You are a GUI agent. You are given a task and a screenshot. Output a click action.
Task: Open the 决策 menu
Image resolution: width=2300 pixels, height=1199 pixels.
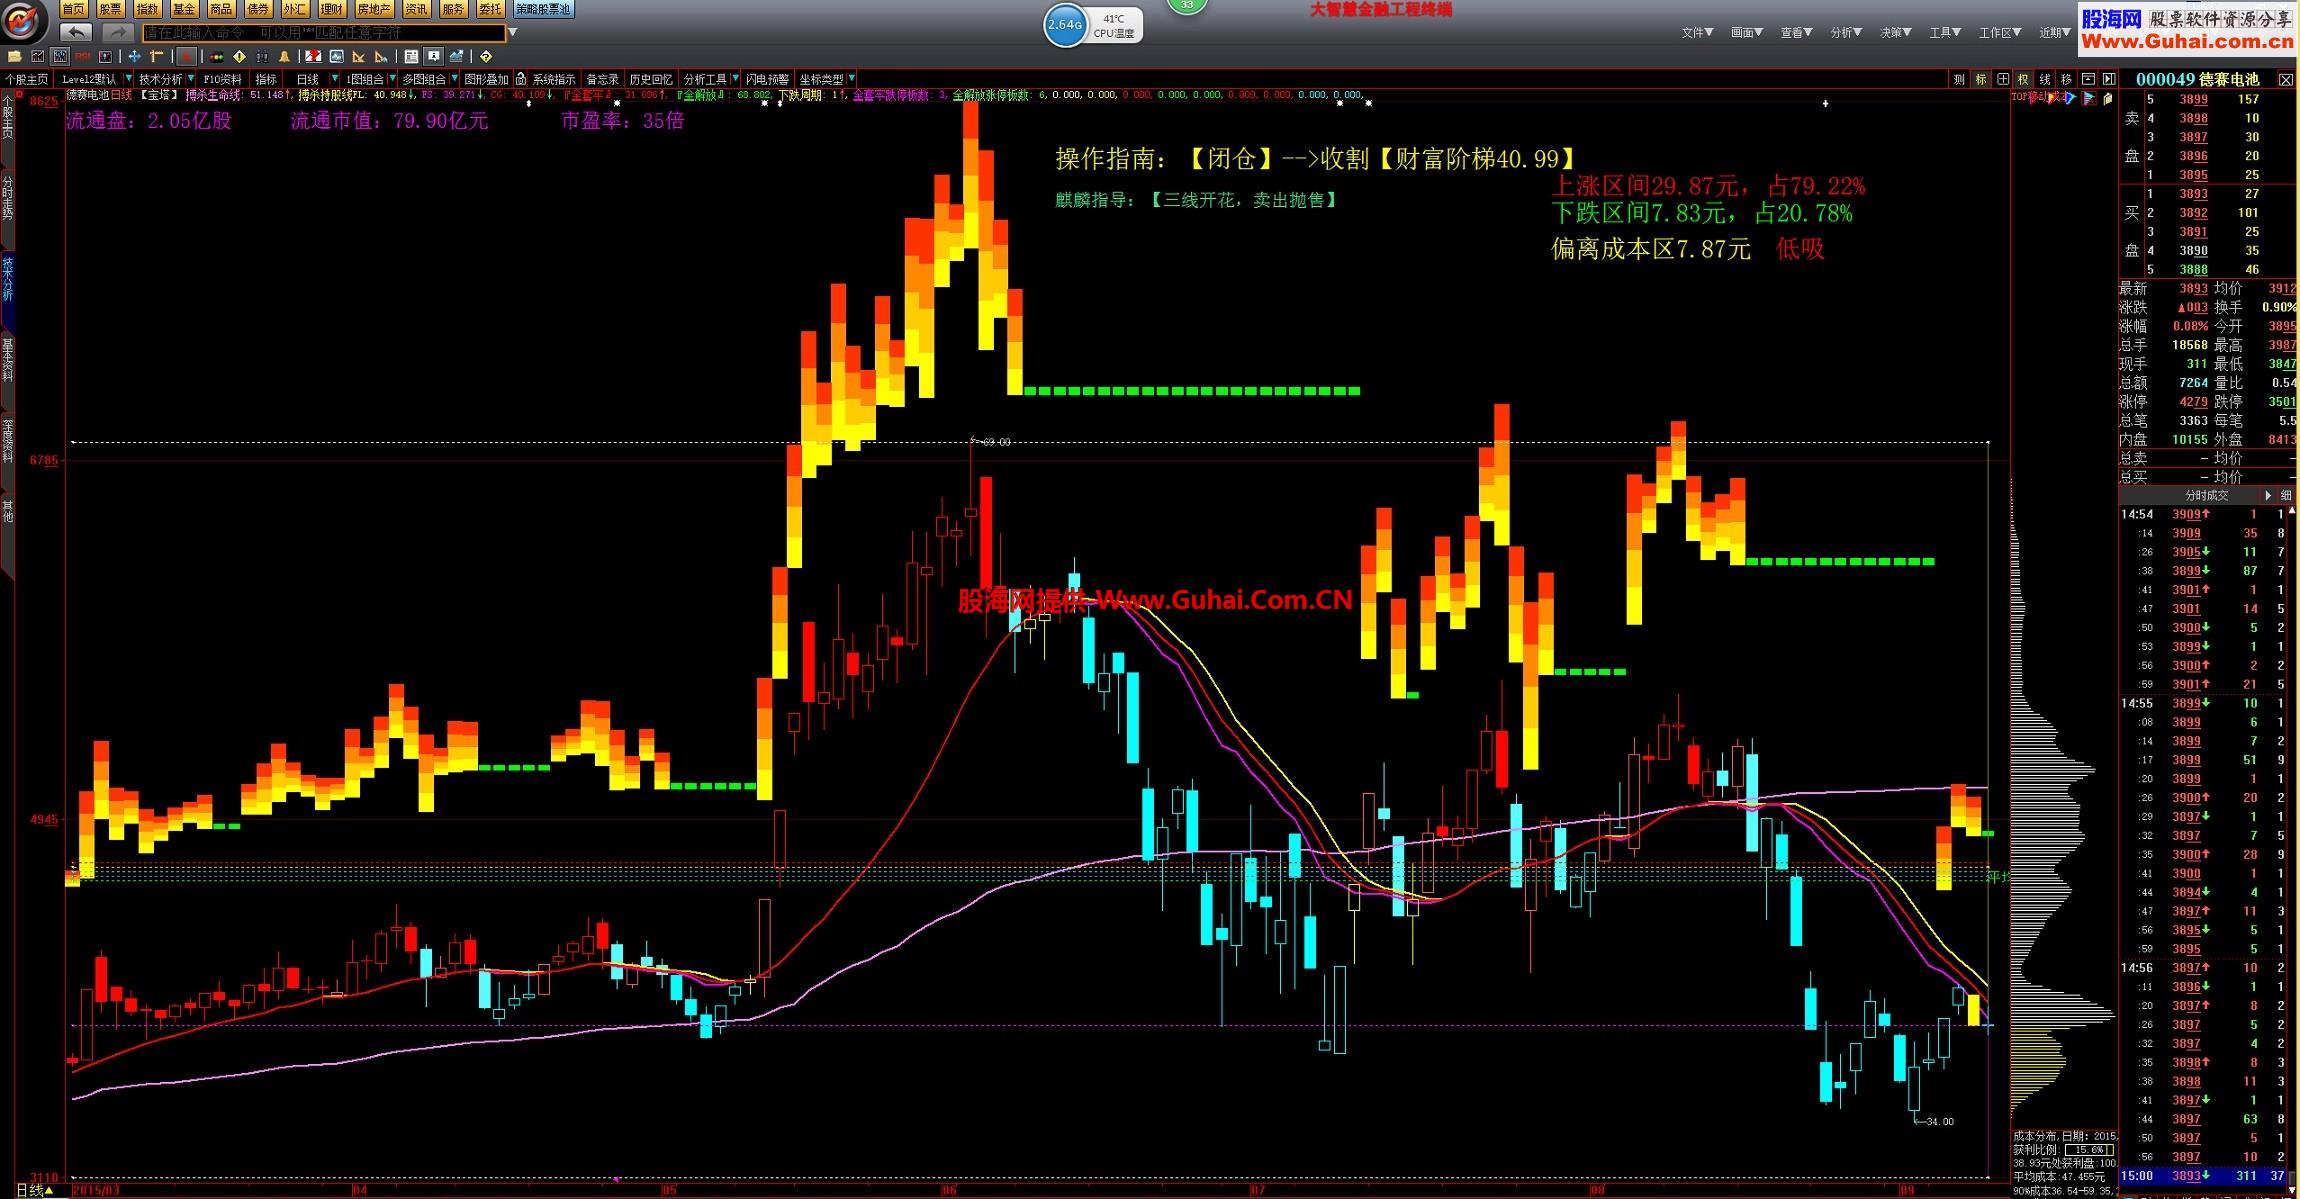click(1895, 32)
